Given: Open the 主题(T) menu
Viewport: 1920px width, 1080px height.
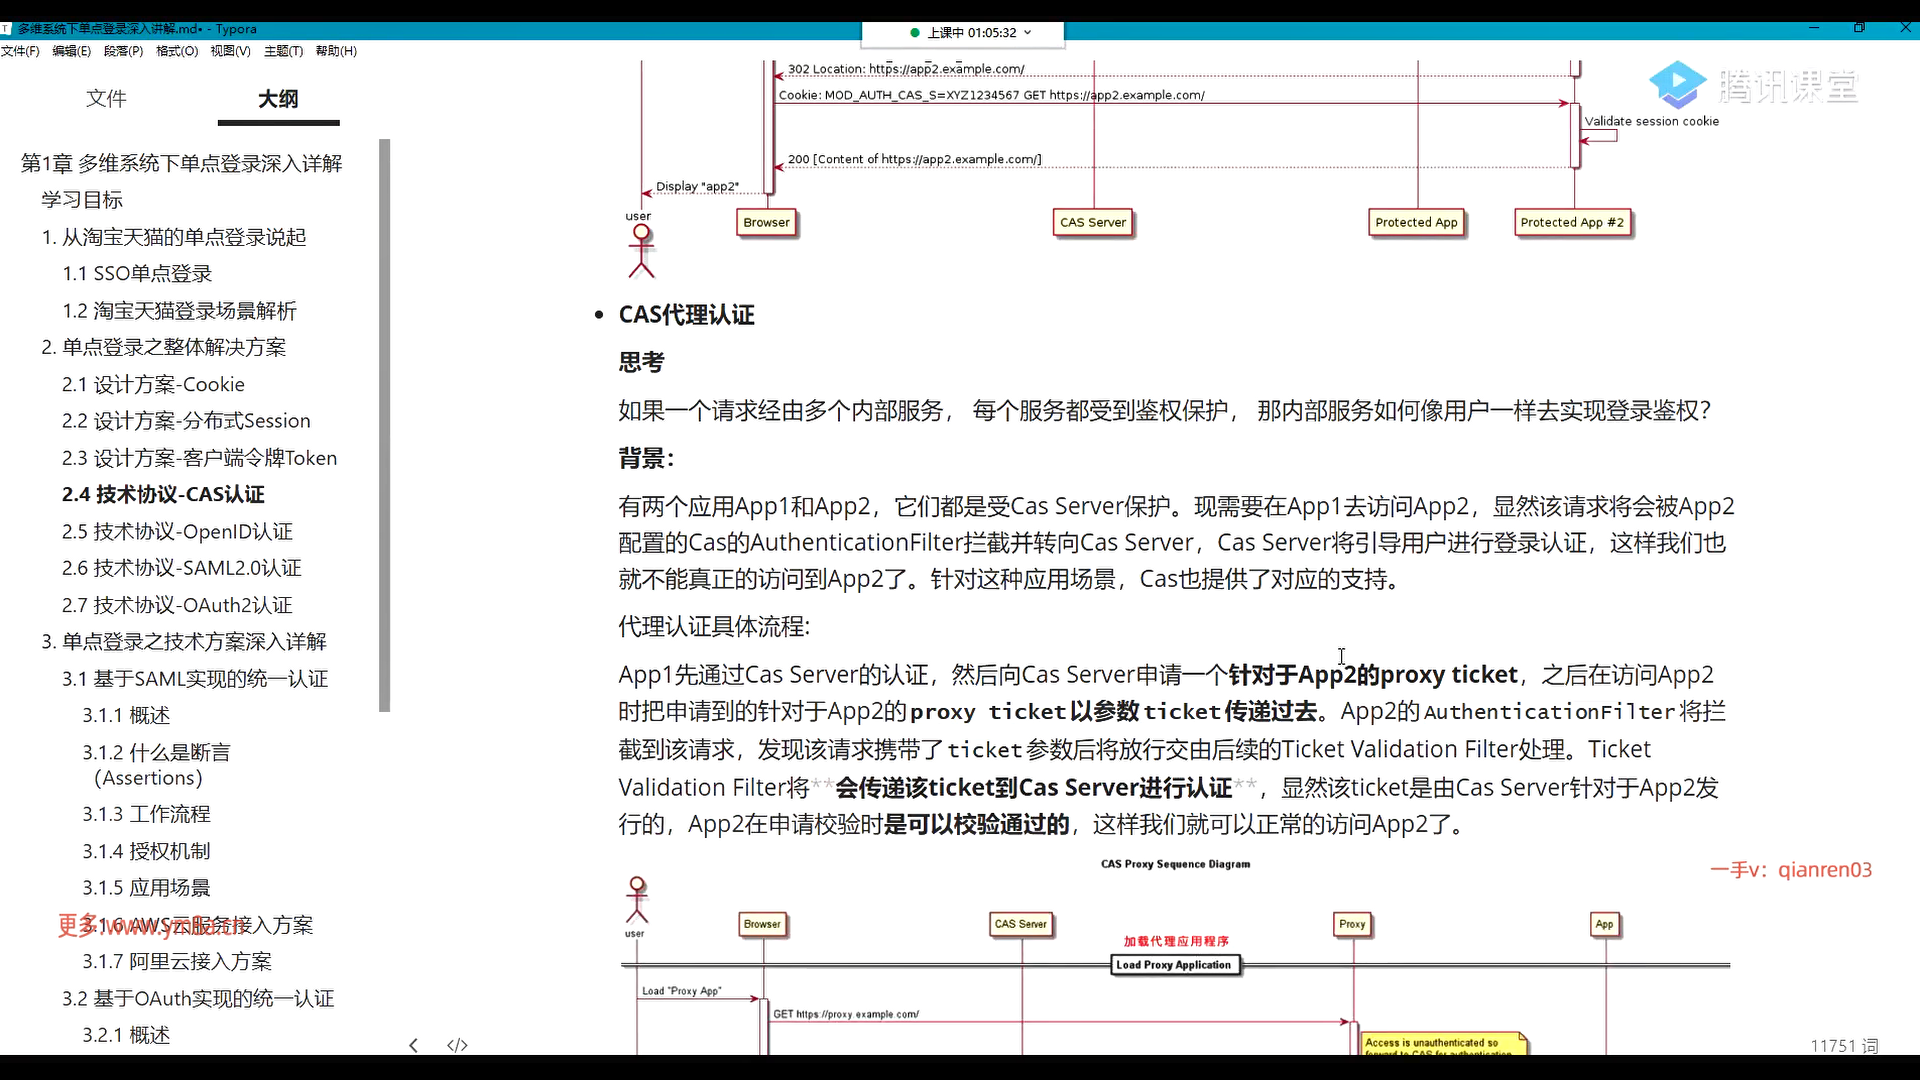Looking at the screenshot, I should coord(283,51).
